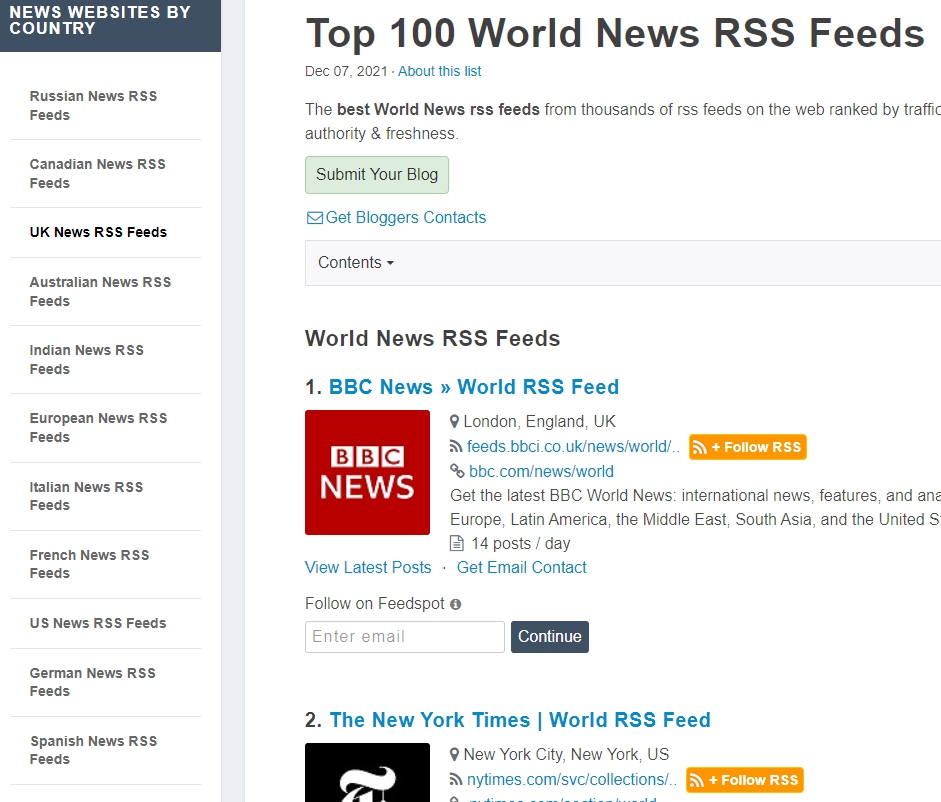The width and height of the screenshot is (941, 802).
Task: Visit the bbc.com/news/world link
Action: pyautogui.click(x=541, y=471)
